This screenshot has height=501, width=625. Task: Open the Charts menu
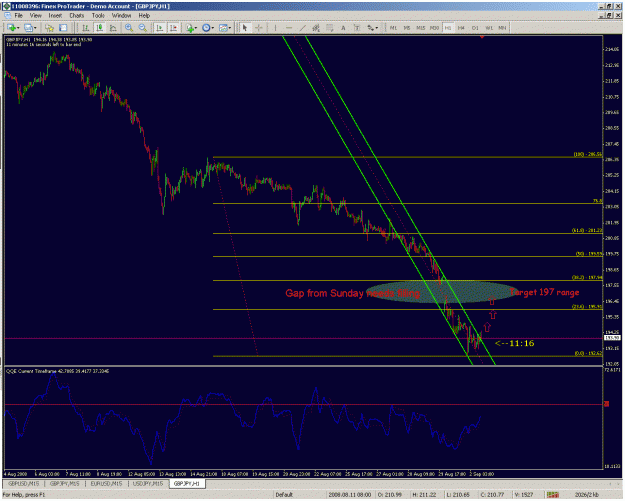tap(77, 16)
